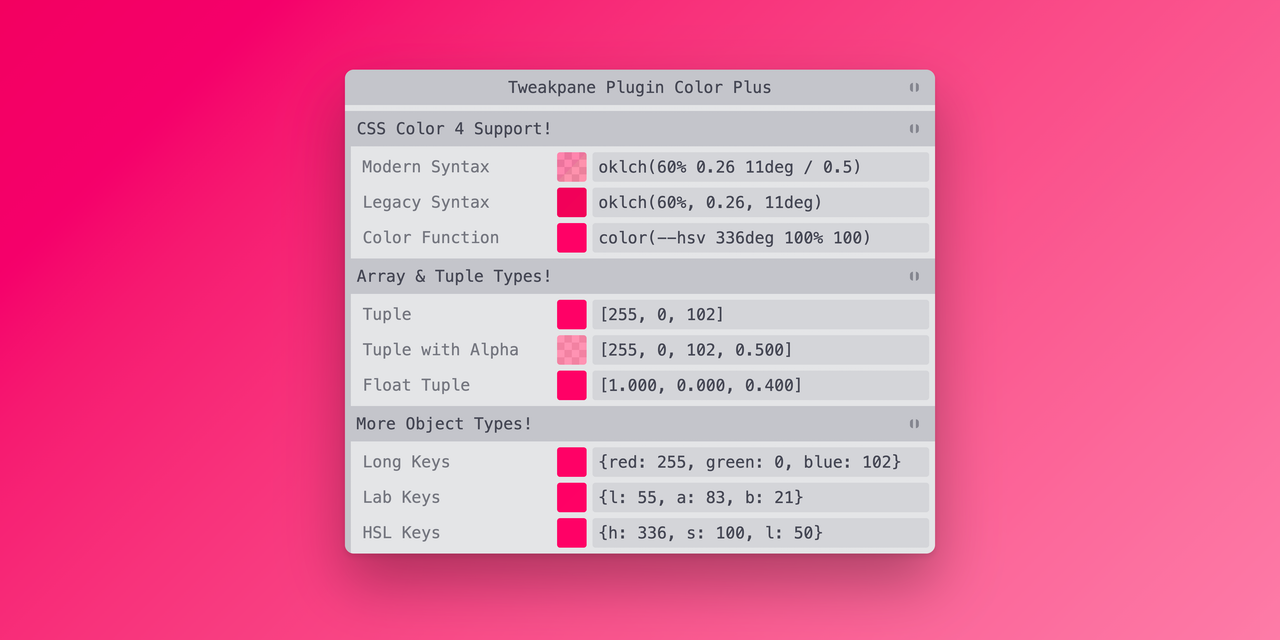Open the Long Keys color swatch picker
1280x640 pixels.
pos(571,461)
